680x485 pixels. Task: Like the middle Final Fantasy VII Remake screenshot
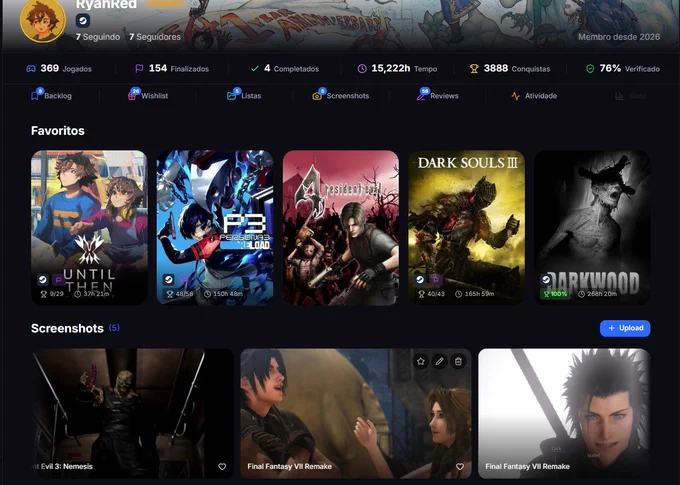coord(460,467)
